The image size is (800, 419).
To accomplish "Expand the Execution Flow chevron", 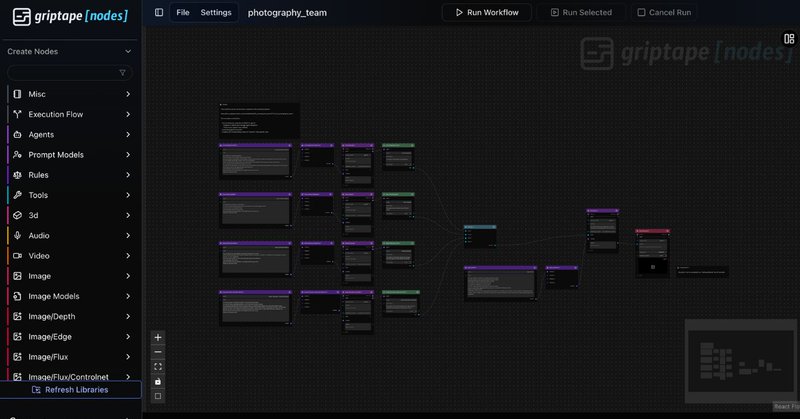I will point(128,114).
